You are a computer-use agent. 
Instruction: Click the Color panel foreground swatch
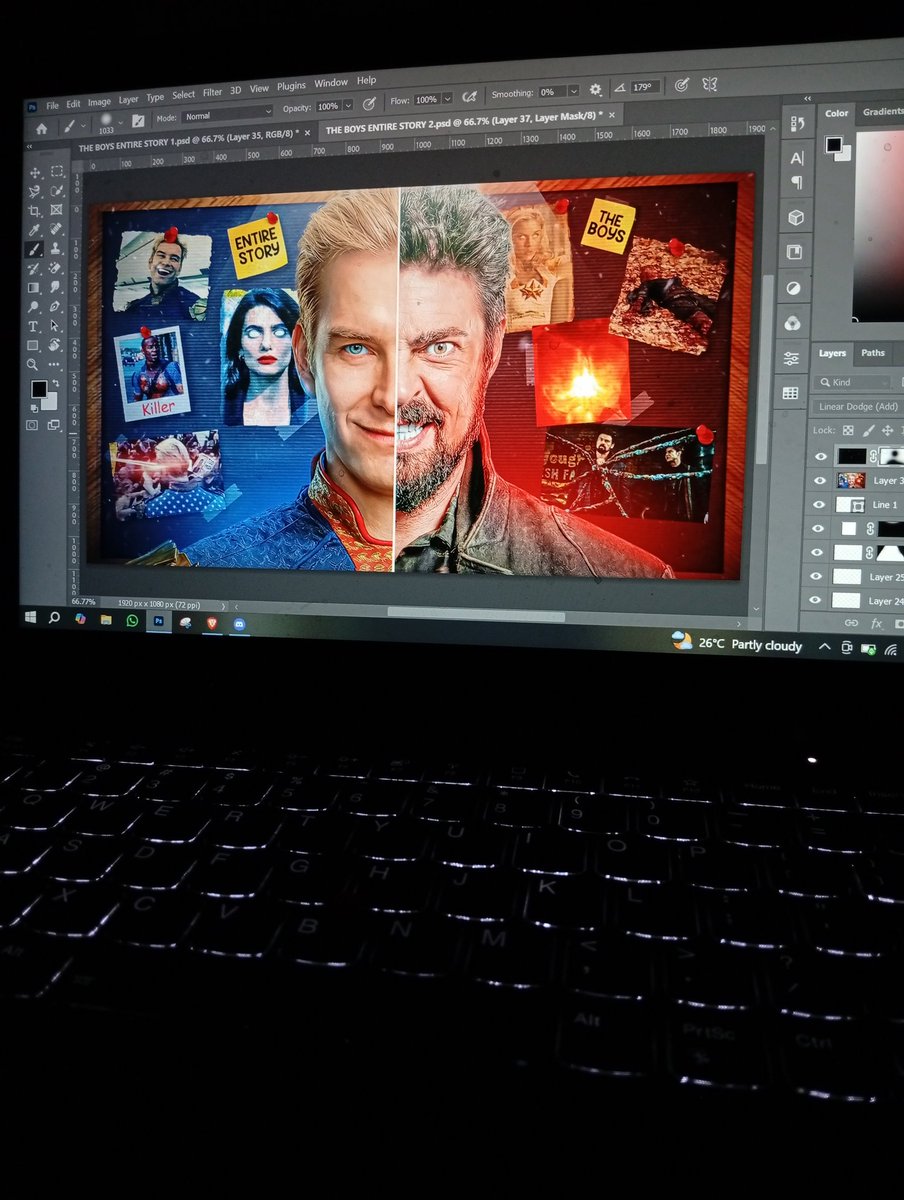coord(833,144)
